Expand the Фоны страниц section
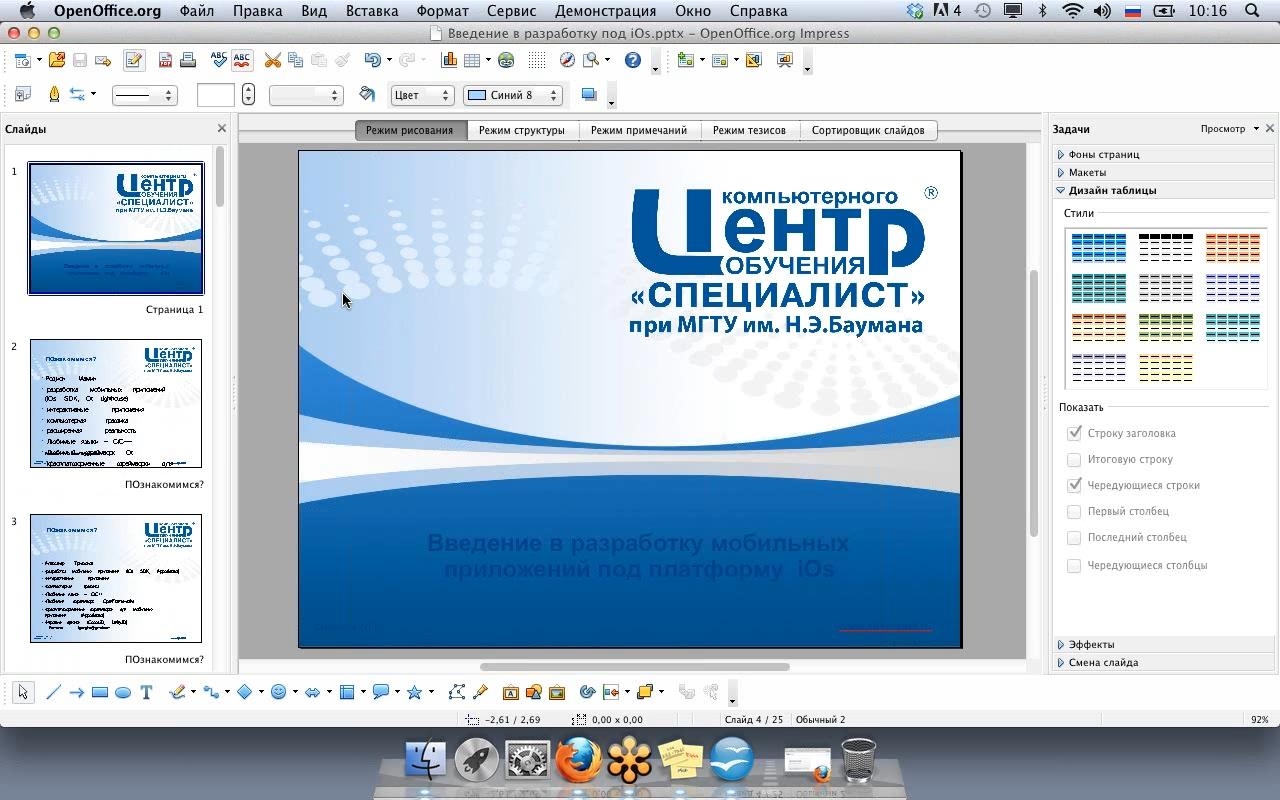1280x800 pixels. point(1165,154)
